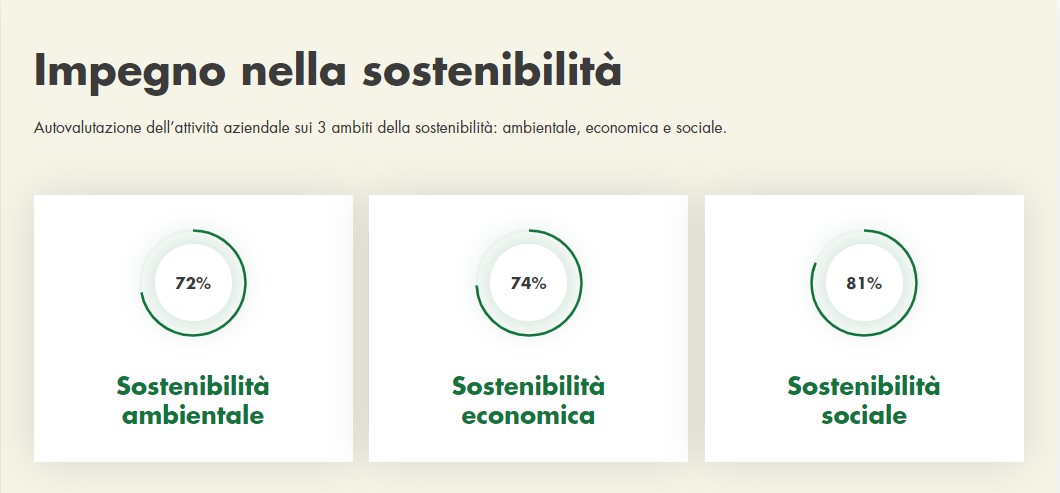The width and height of the screenshot is (1060, 493).
Task: Click the word "sociale" in the third card title
Action: (864, 415)
